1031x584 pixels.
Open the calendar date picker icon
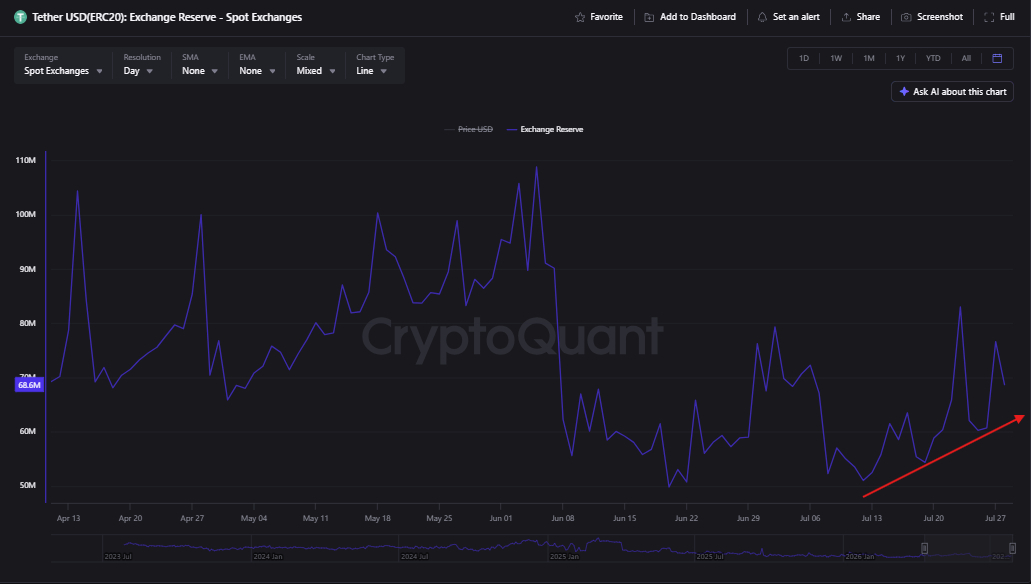997,59
